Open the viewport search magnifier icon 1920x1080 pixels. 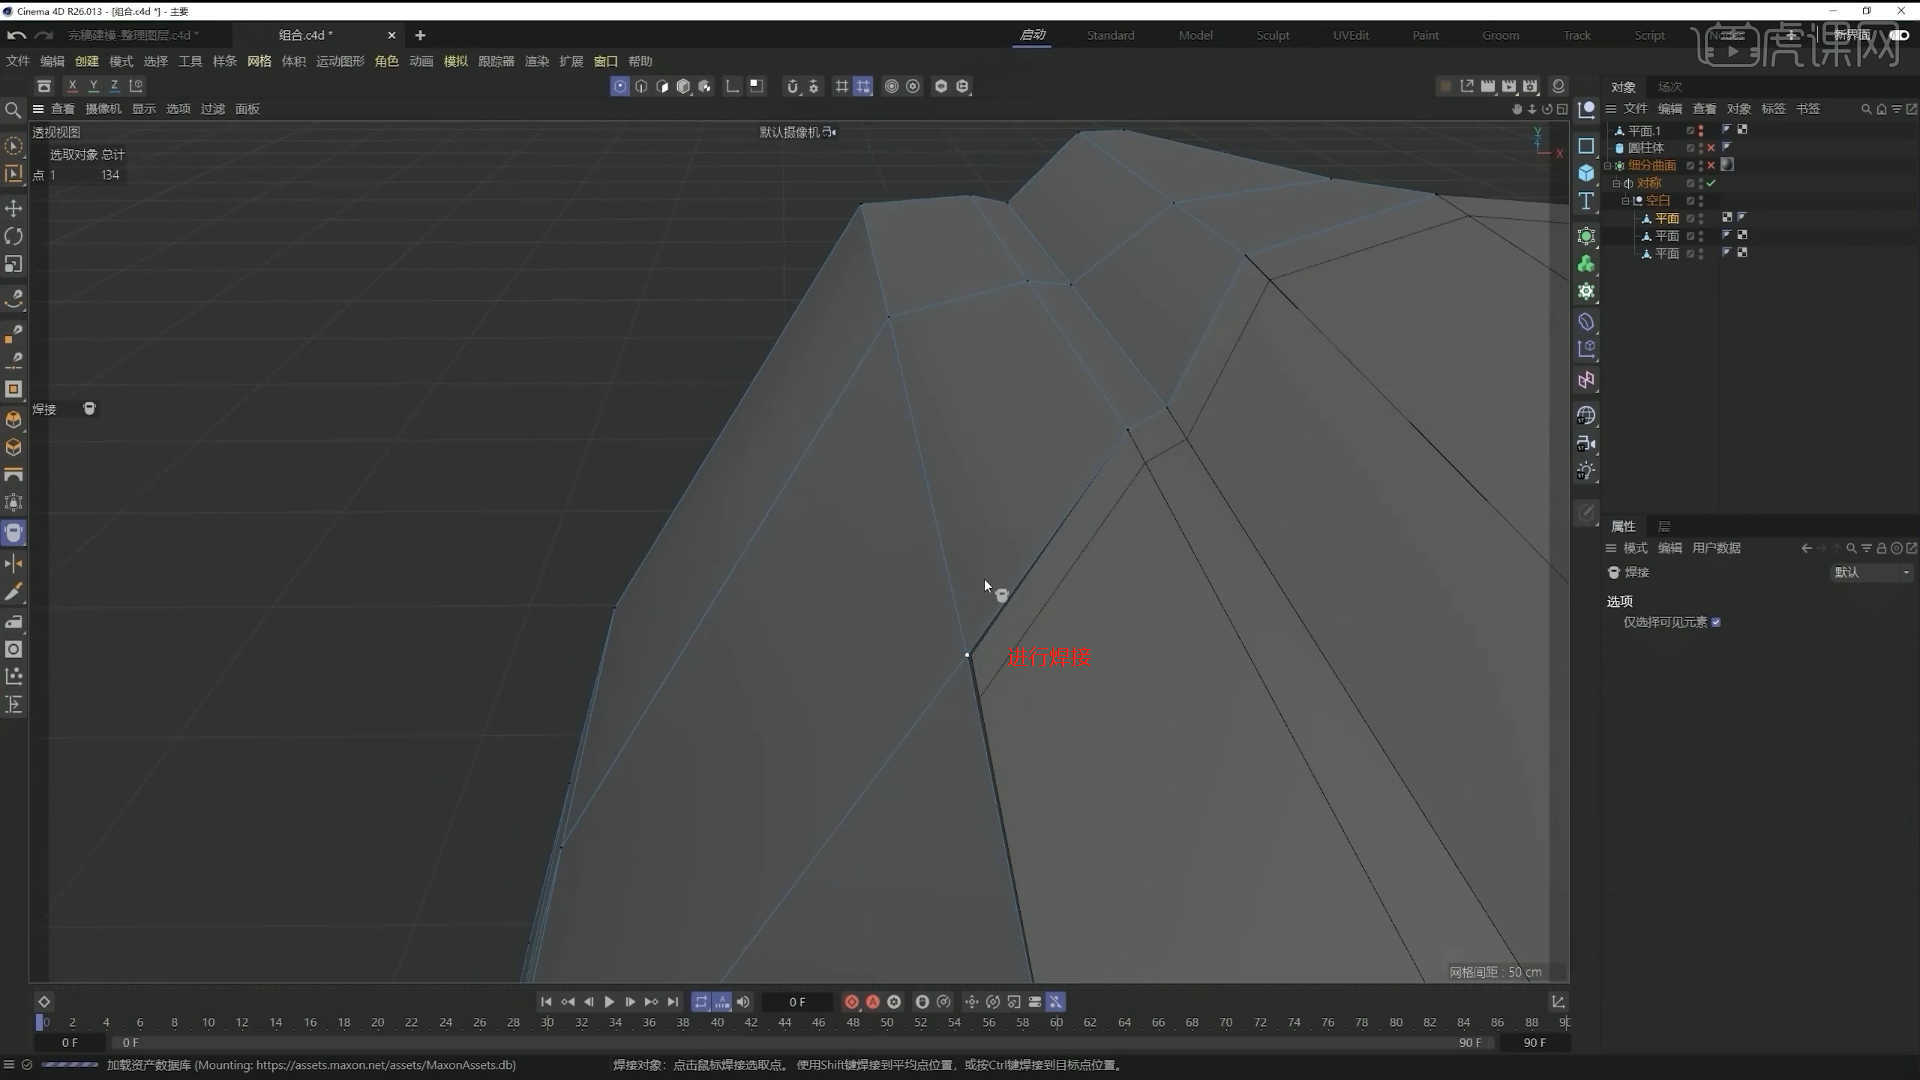13,110
